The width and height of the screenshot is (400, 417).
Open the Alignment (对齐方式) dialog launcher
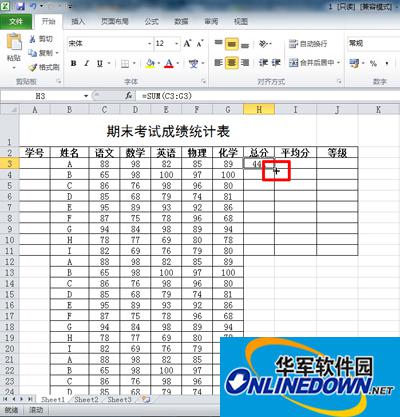point(339,81)
